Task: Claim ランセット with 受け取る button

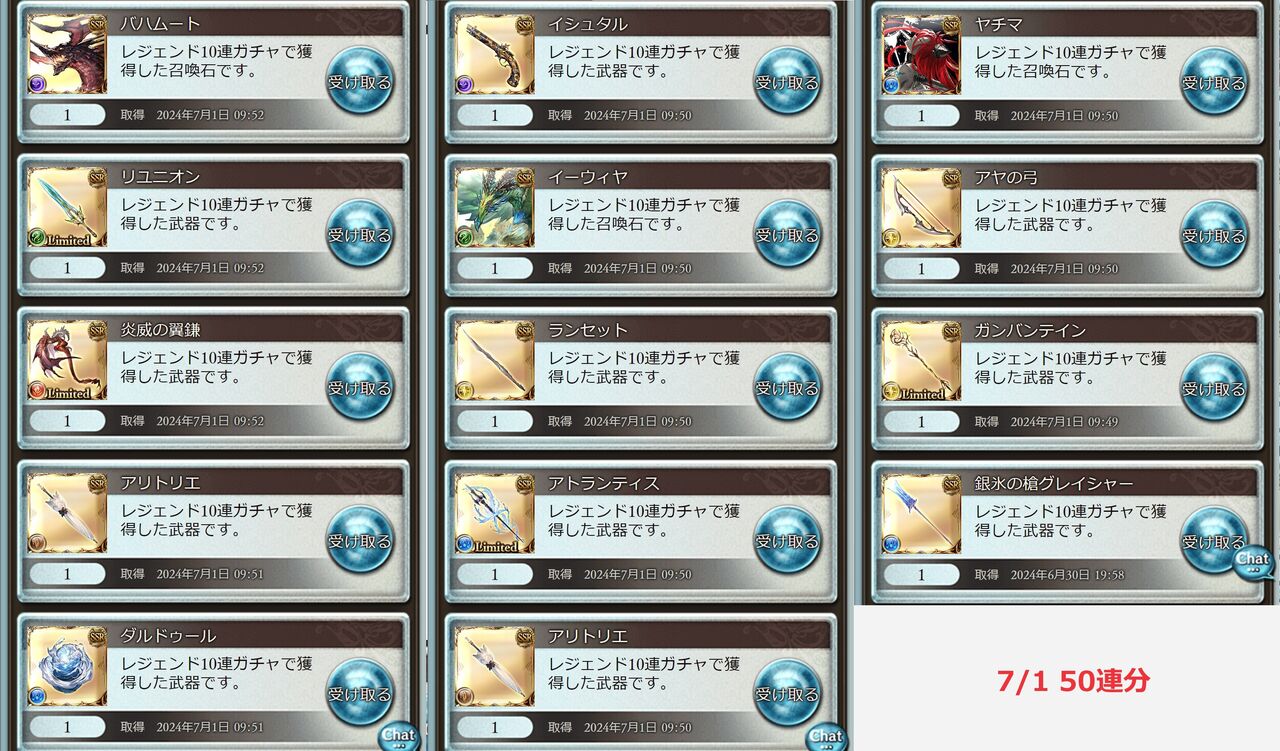Action: click(787, 387)
